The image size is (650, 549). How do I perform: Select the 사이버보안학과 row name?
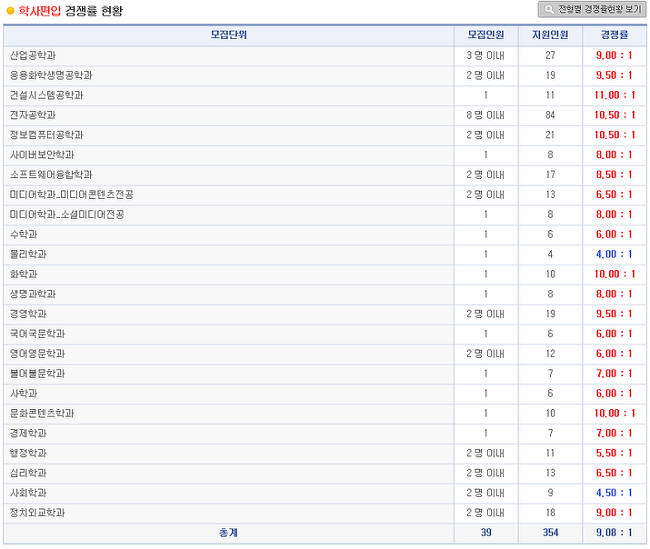tap(42, 155)
